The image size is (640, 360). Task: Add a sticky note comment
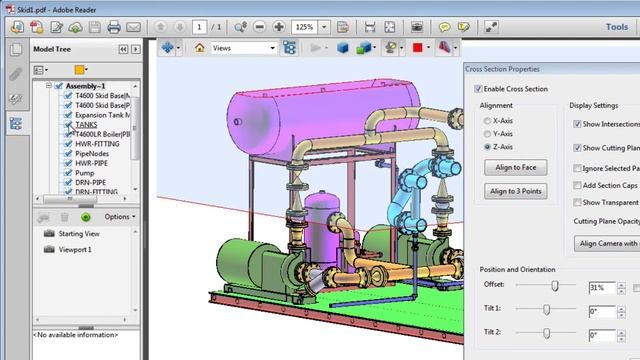(x=444, y=27)
